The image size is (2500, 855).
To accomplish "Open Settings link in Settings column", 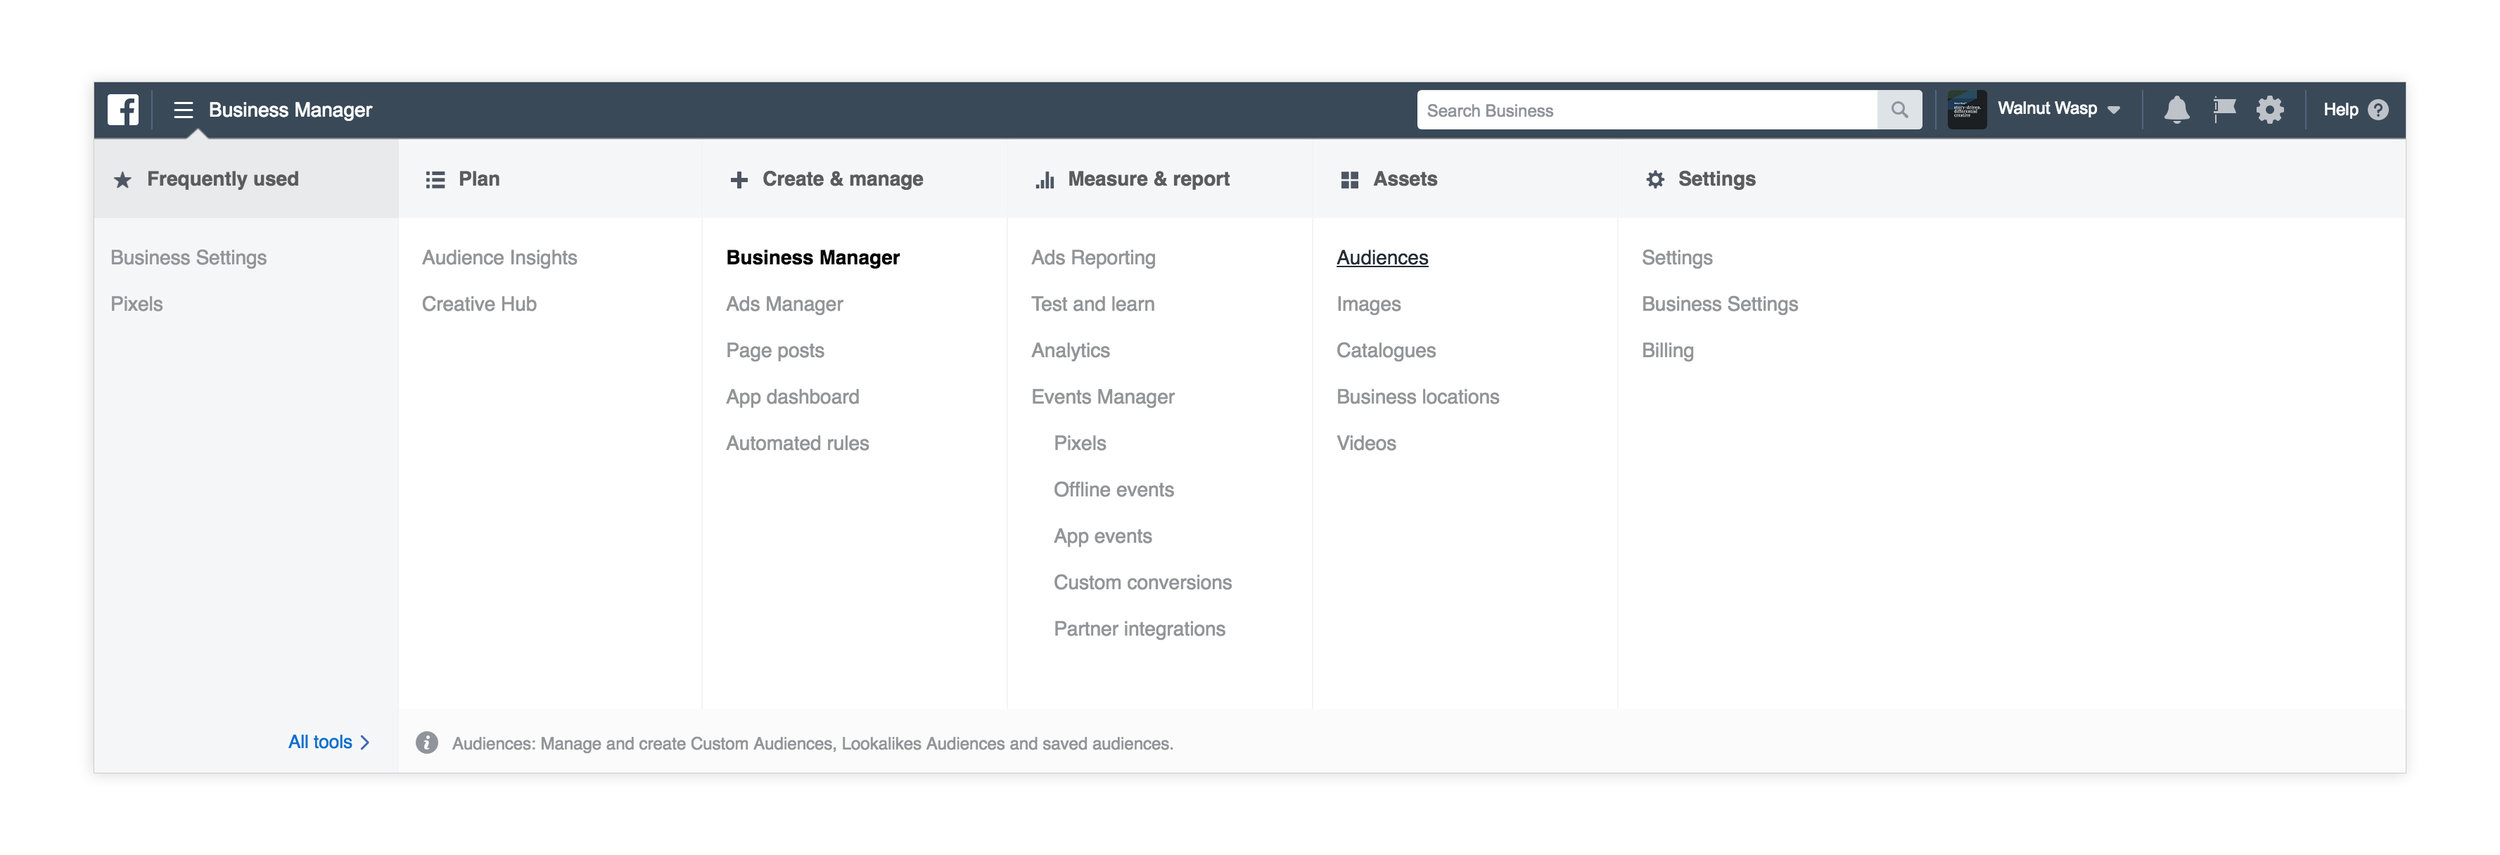I will (x=1676, y=258).
